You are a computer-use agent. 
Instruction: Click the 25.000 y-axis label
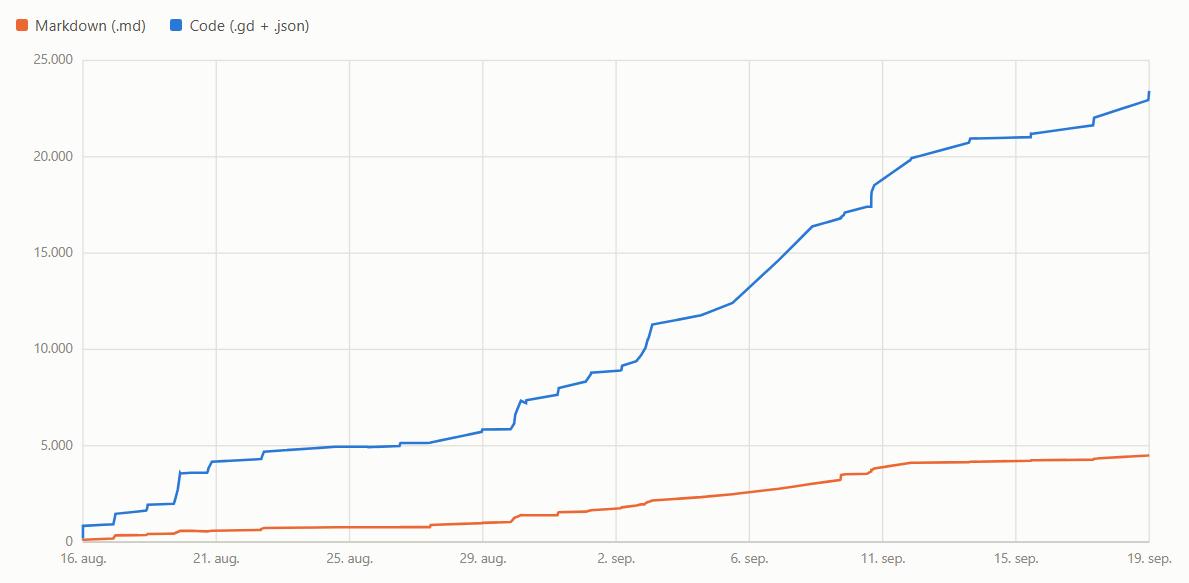click(x=53, y=61)
